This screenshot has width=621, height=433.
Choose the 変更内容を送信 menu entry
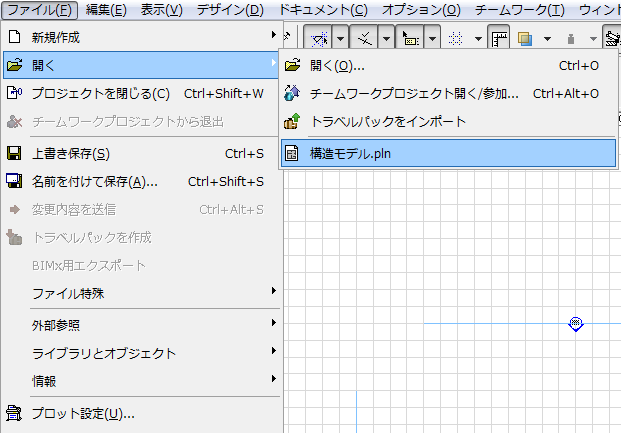141,209
